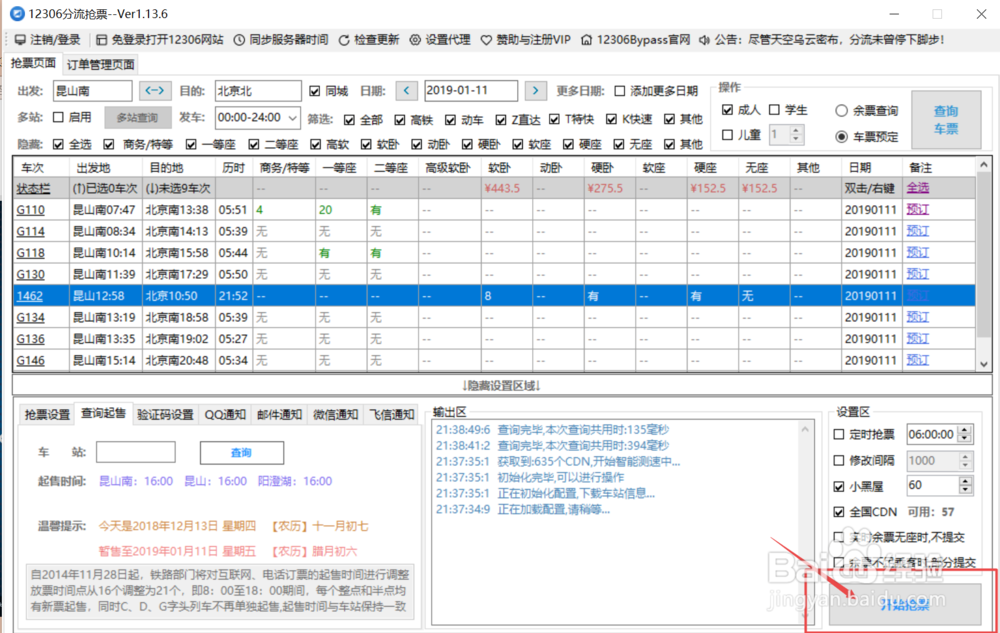The width and height of the screenshot is (1000, 633).
Task: Click the 查询车票 button
Action: (x=946, y=119)
